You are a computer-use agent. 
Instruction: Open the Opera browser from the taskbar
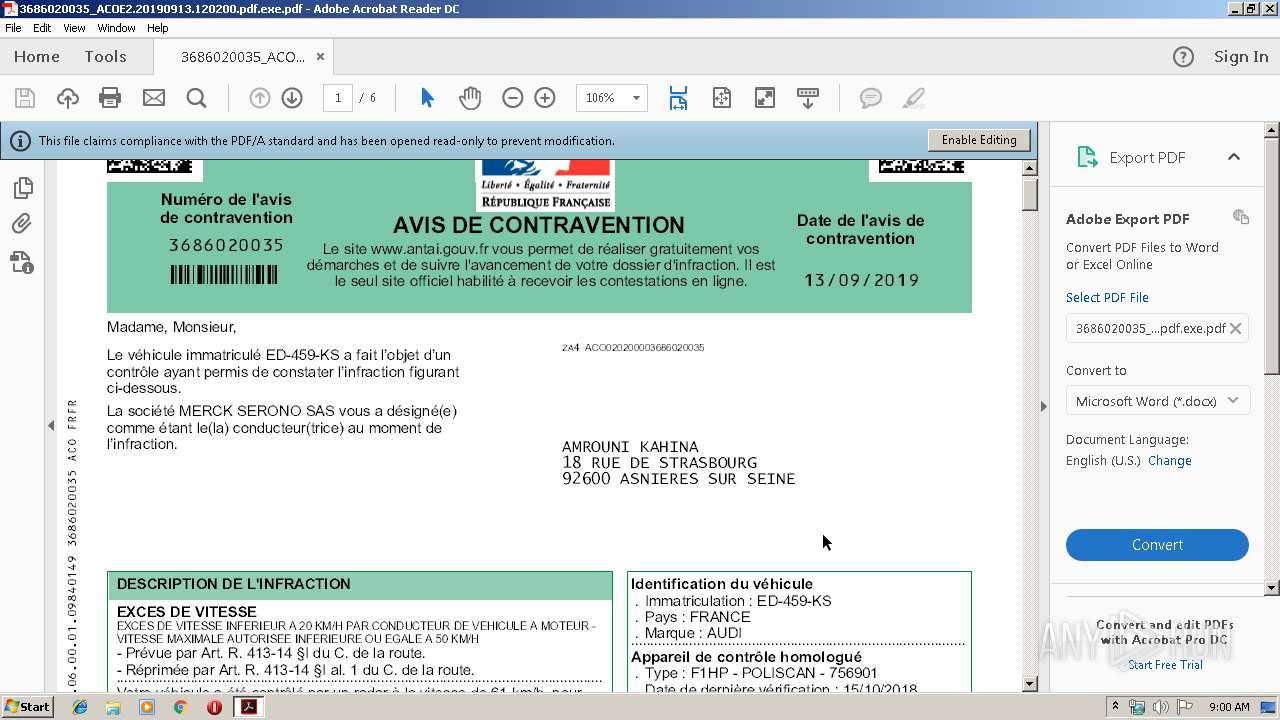pyautogui.click(x=214, y=707)
